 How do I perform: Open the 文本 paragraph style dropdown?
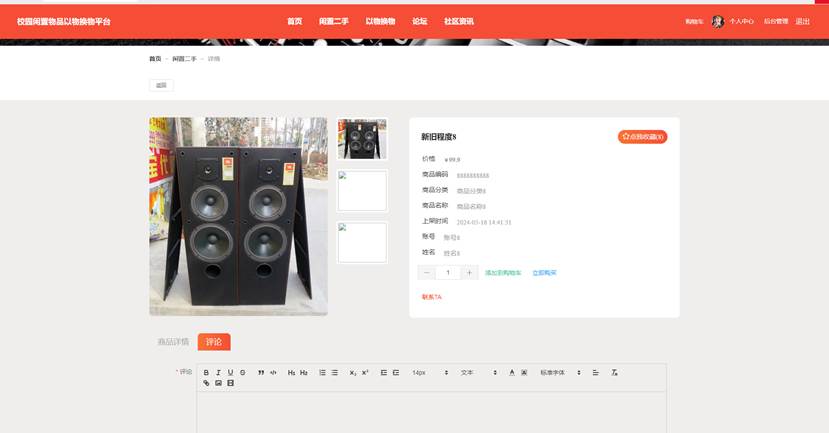(x=478, y=373)
